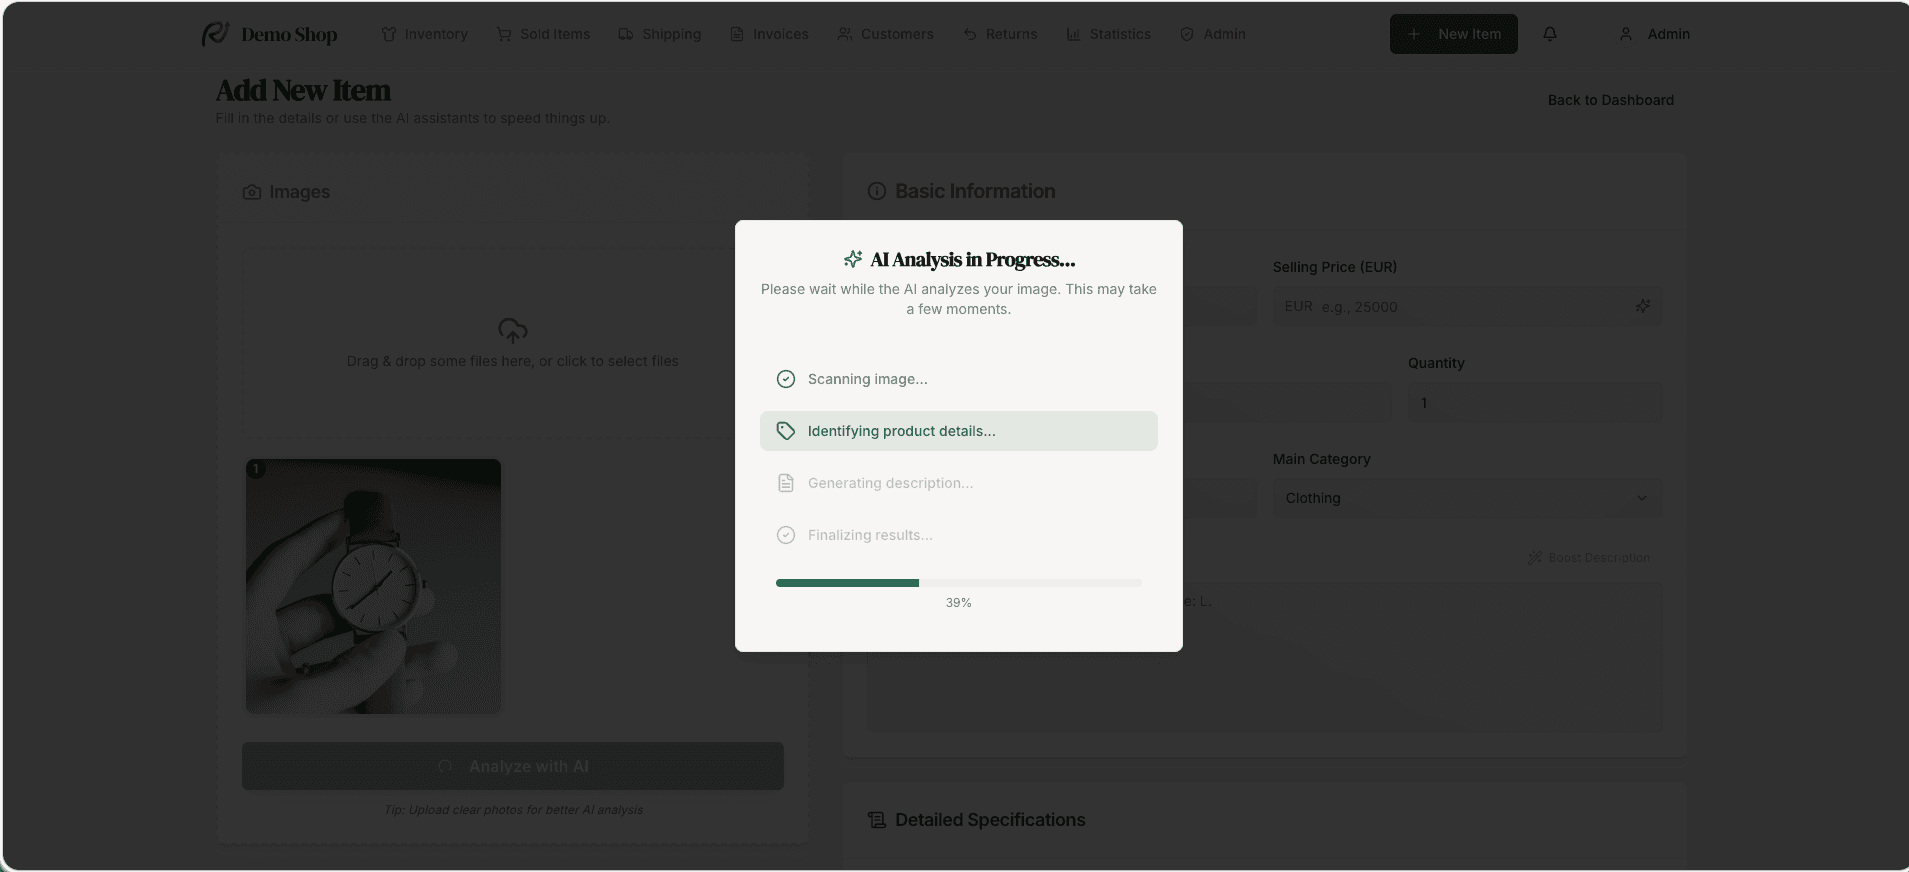This screenshot has width=1909, height=872.
Task: Click the Finalizing results check icon
Action: click(x=786, y=535)
